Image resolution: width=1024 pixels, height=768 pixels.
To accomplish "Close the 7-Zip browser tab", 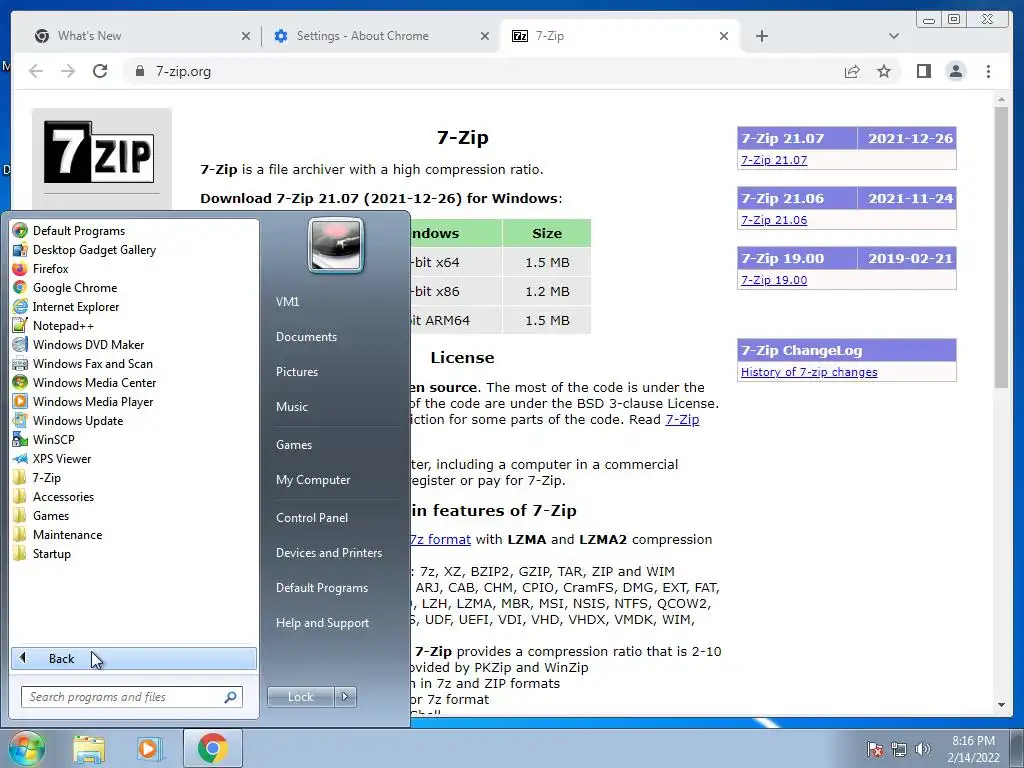I will pos(724,36).
